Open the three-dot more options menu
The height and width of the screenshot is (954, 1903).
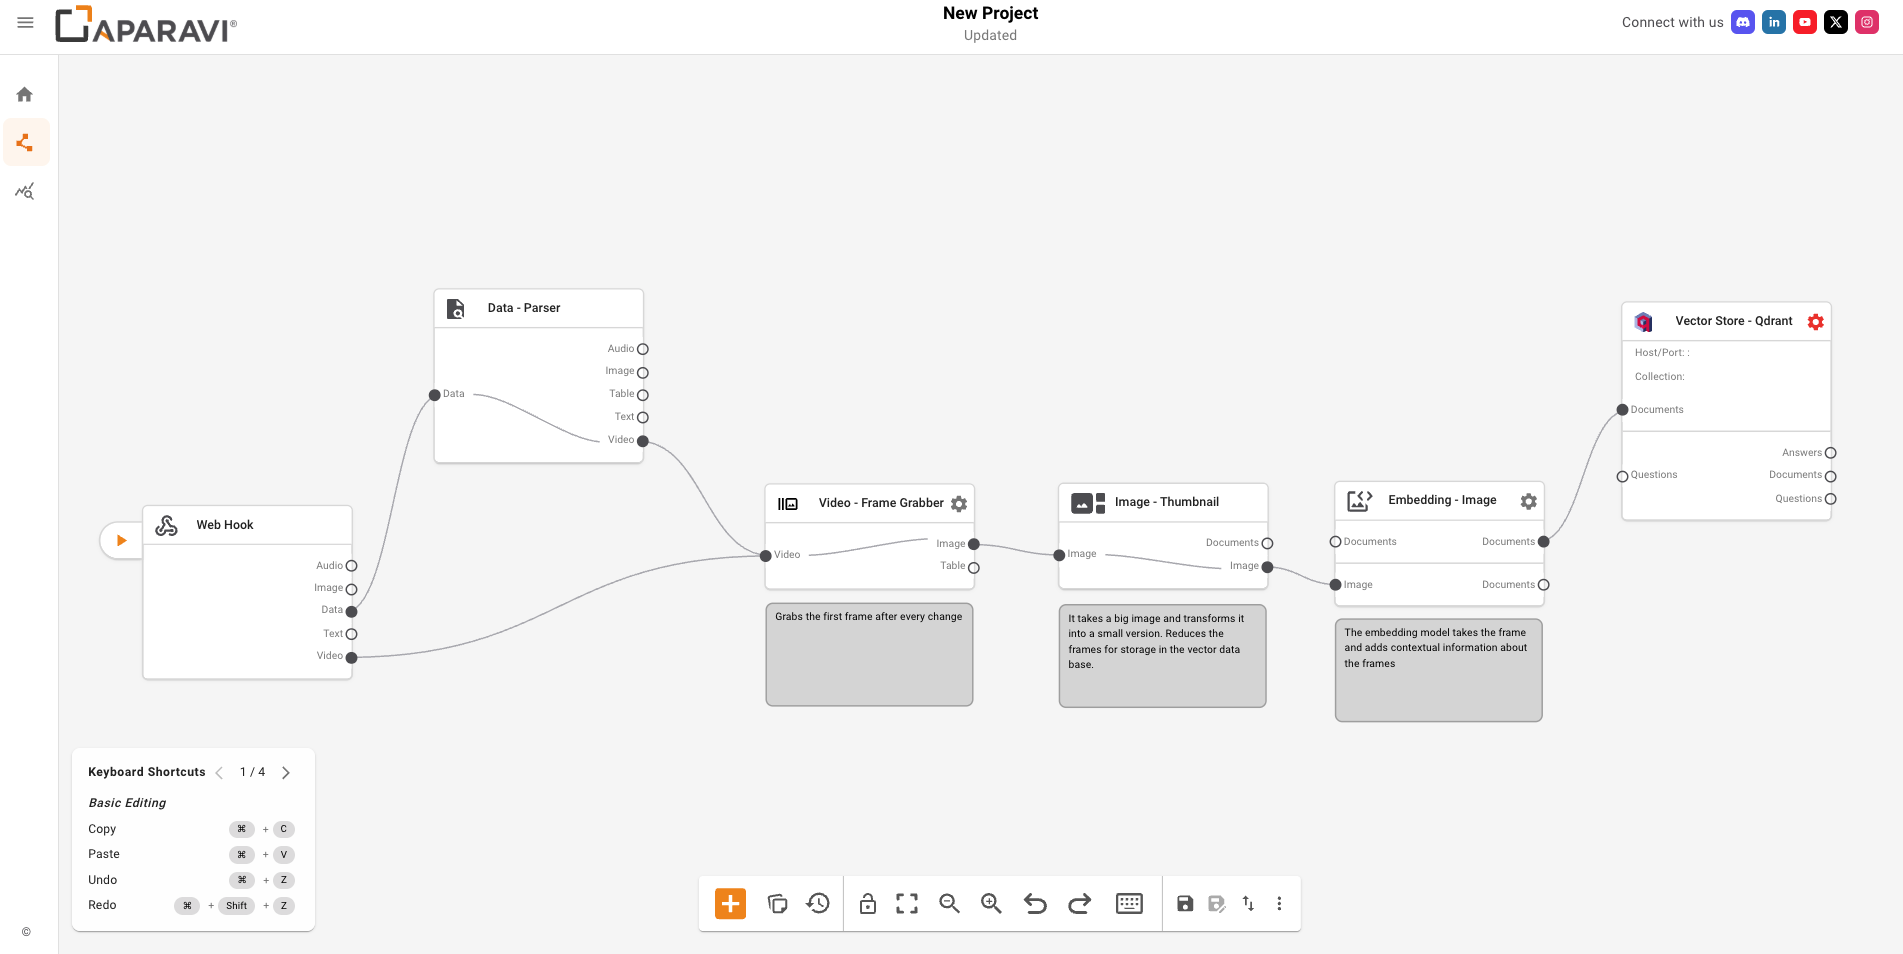[x=1279, y=904]
